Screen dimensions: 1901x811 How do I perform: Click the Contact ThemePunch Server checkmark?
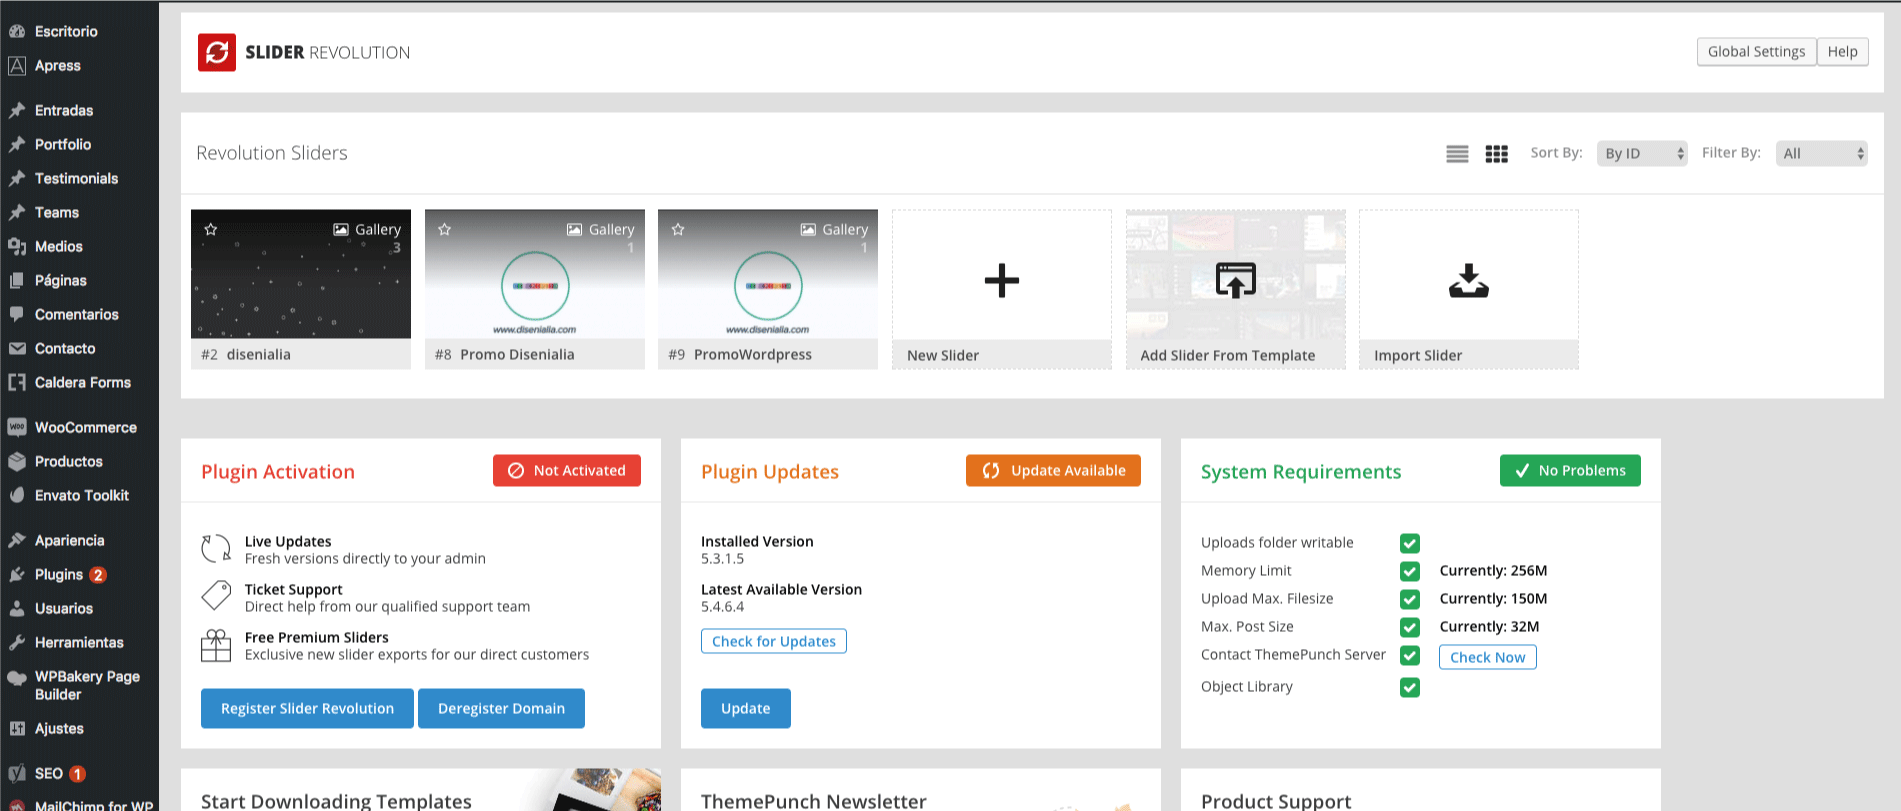[x=1410, y=655]
